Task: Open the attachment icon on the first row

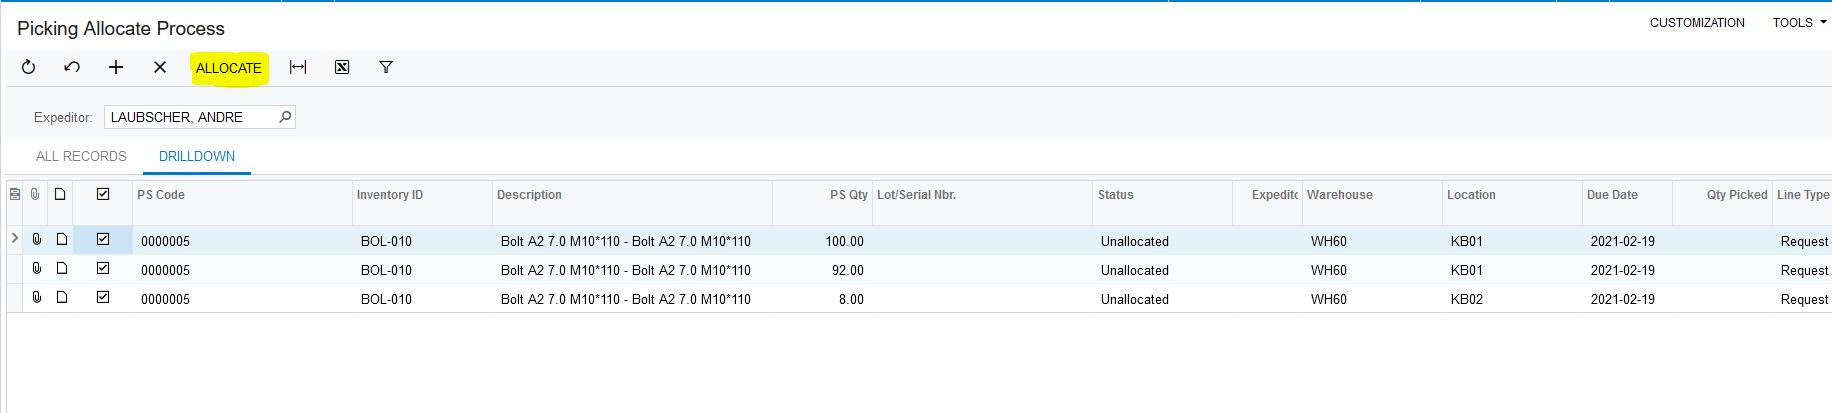Action: pyautogui.click(x=37, y=239)
